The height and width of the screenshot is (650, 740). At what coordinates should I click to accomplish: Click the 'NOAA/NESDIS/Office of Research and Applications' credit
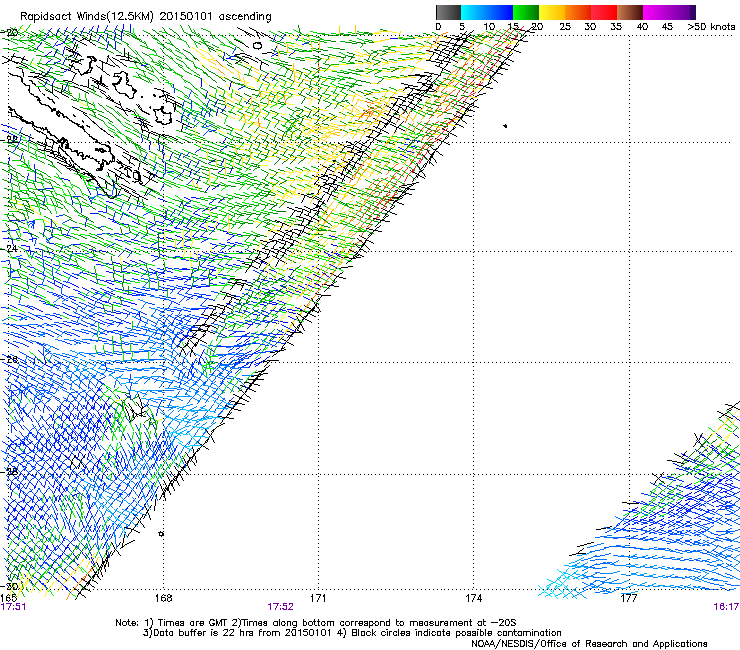coord(589,644)
